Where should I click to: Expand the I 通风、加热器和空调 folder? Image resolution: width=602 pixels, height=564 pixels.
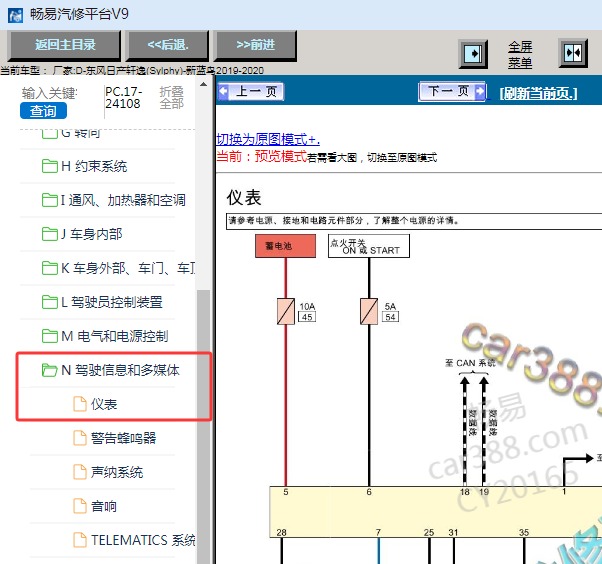coord(123,200)
